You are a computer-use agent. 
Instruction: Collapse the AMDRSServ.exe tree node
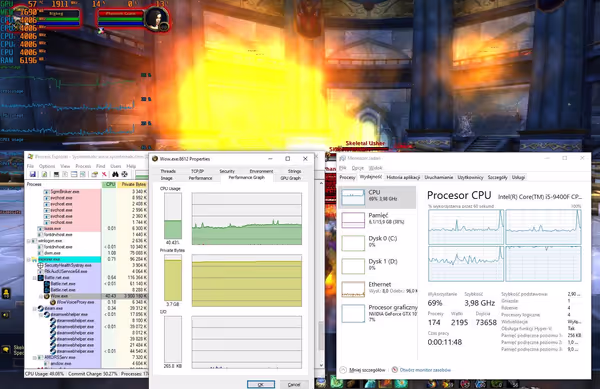pyautogui.click(x=35, y=358)
